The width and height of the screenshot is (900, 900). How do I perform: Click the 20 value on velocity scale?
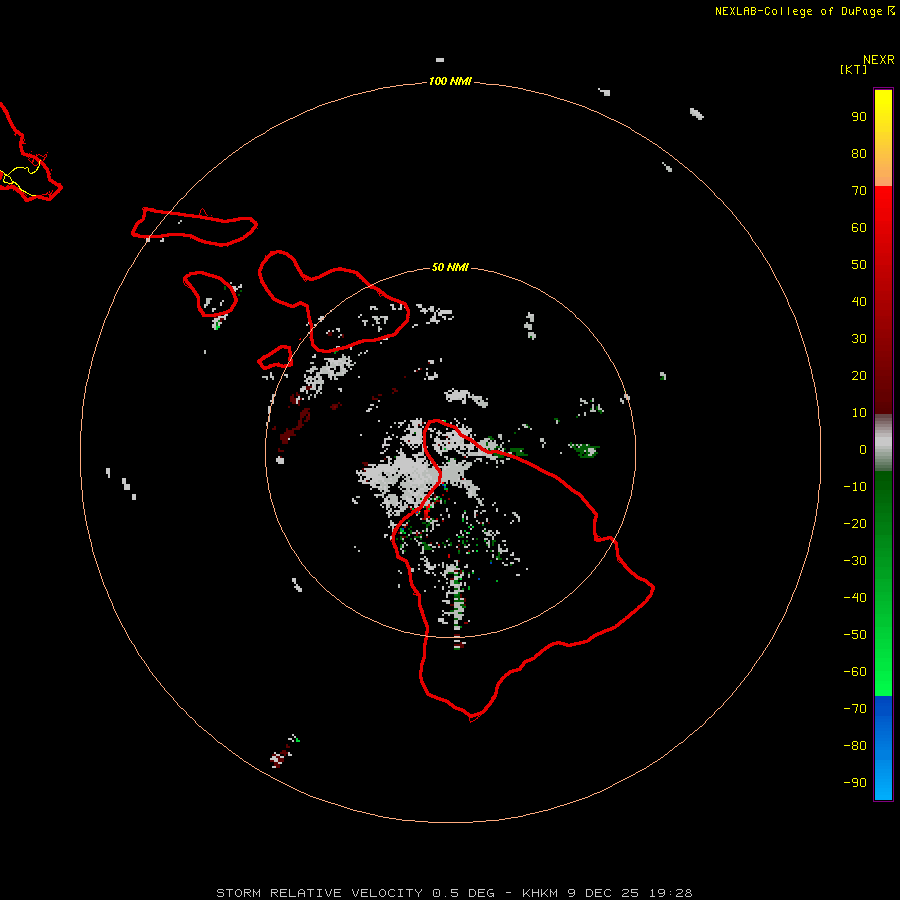click(859, 375)
